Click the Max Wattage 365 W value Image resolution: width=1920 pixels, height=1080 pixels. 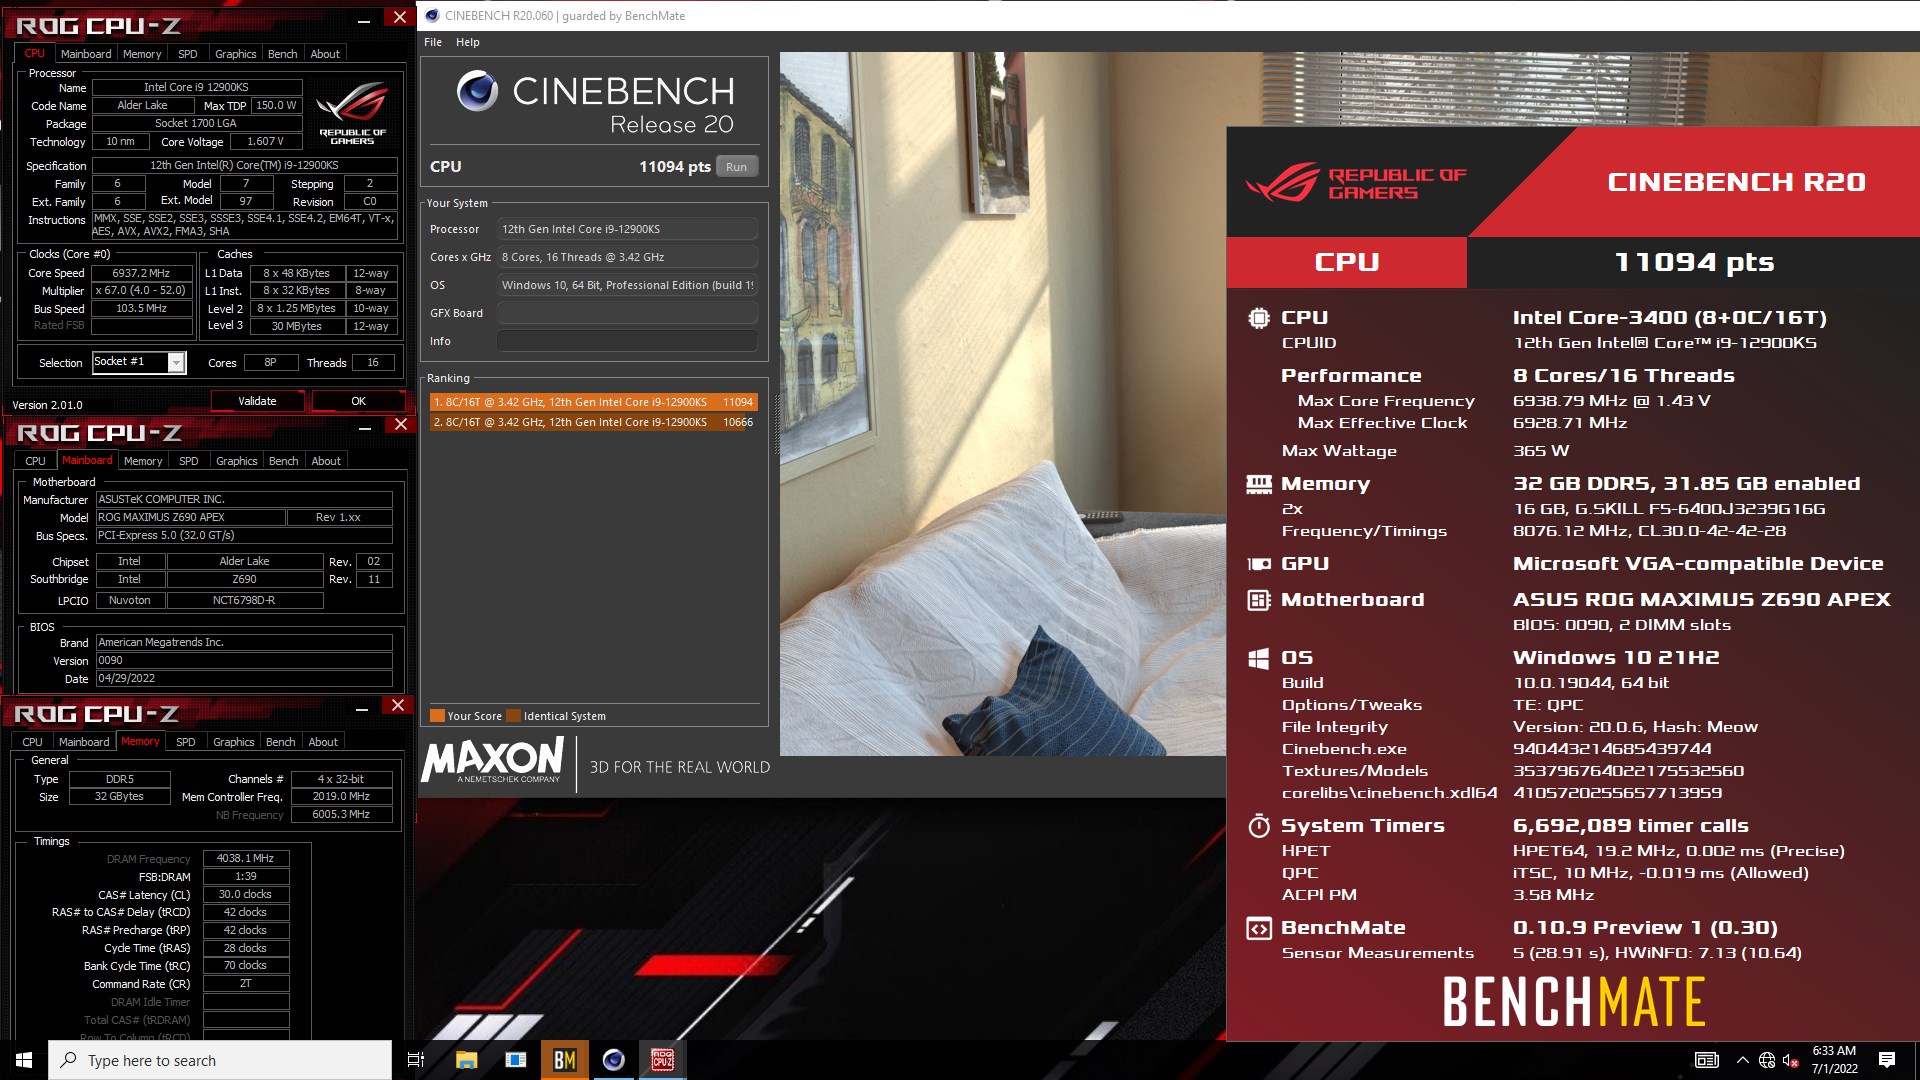(x=1541, y=451)
